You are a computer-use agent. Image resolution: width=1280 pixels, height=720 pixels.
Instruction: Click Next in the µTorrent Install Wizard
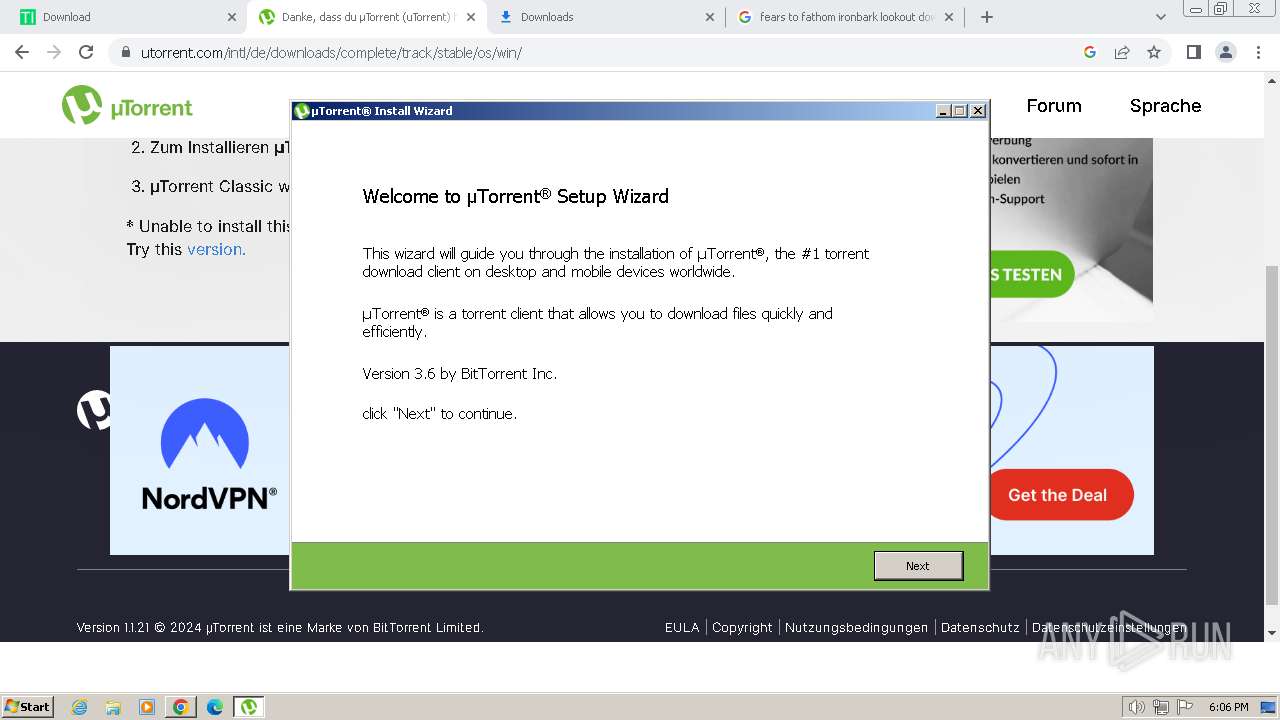coord(918,566)
